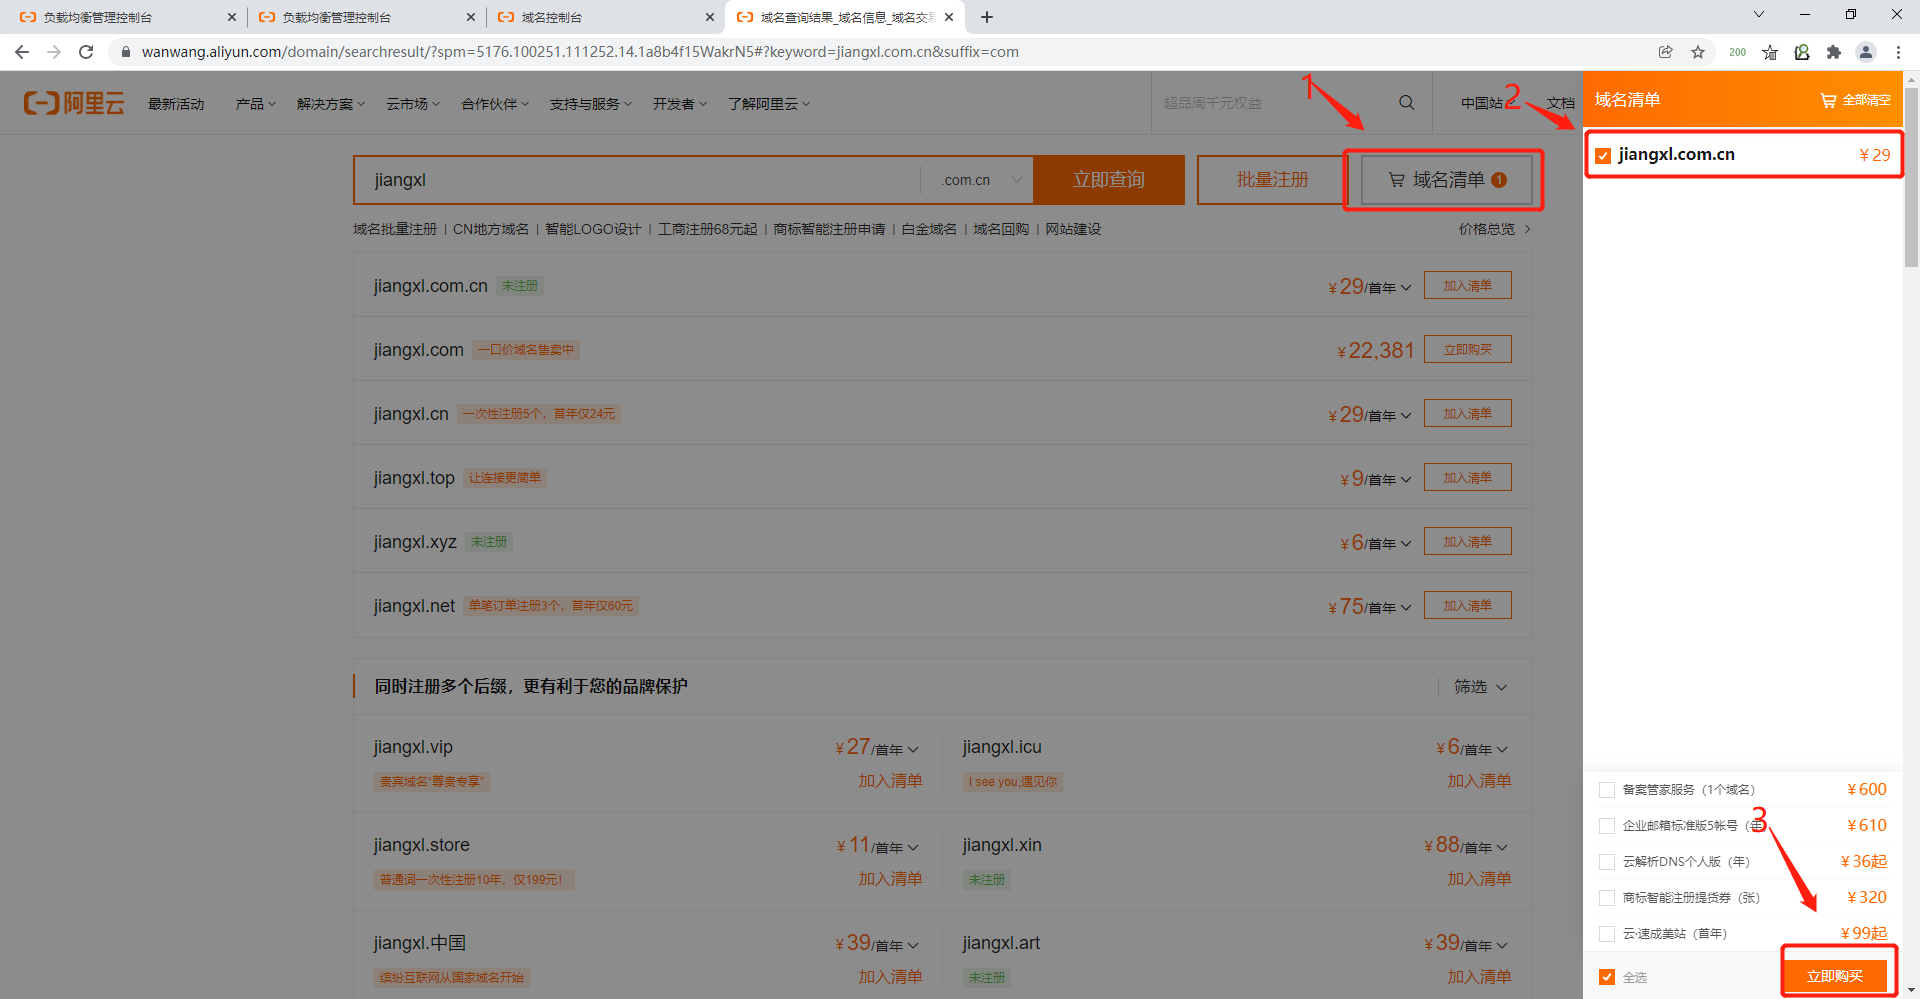
Task: Click 立即购买 for jiangxl.com
Action: click(x=1467, y=350)
